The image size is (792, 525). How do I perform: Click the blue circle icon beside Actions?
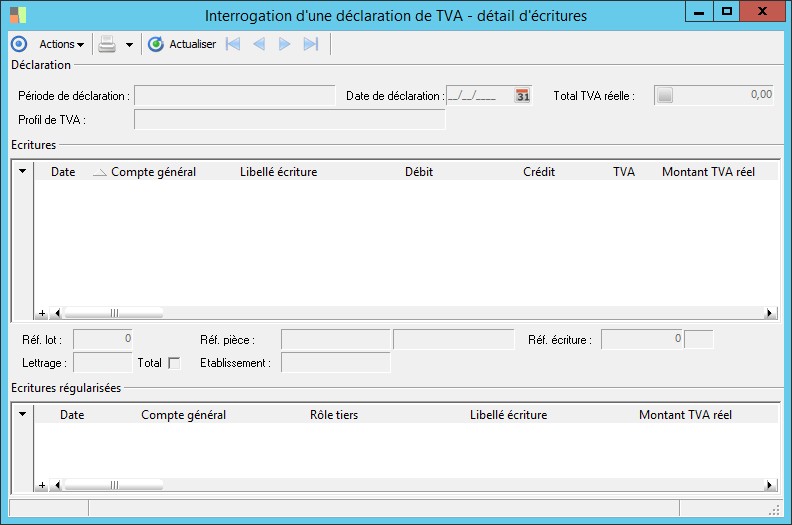(19, 44)
